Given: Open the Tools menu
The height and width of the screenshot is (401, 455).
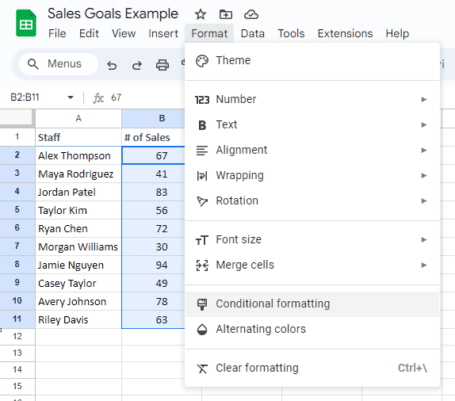Looking at the screenshot, I should [291, 33].
